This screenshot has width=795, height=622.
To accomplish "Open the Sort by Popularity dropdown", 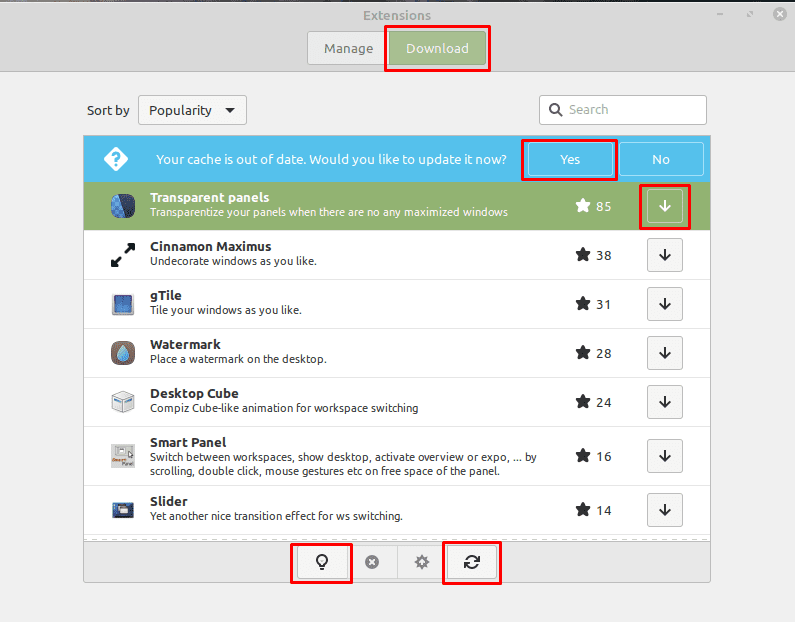I will 192,110.
